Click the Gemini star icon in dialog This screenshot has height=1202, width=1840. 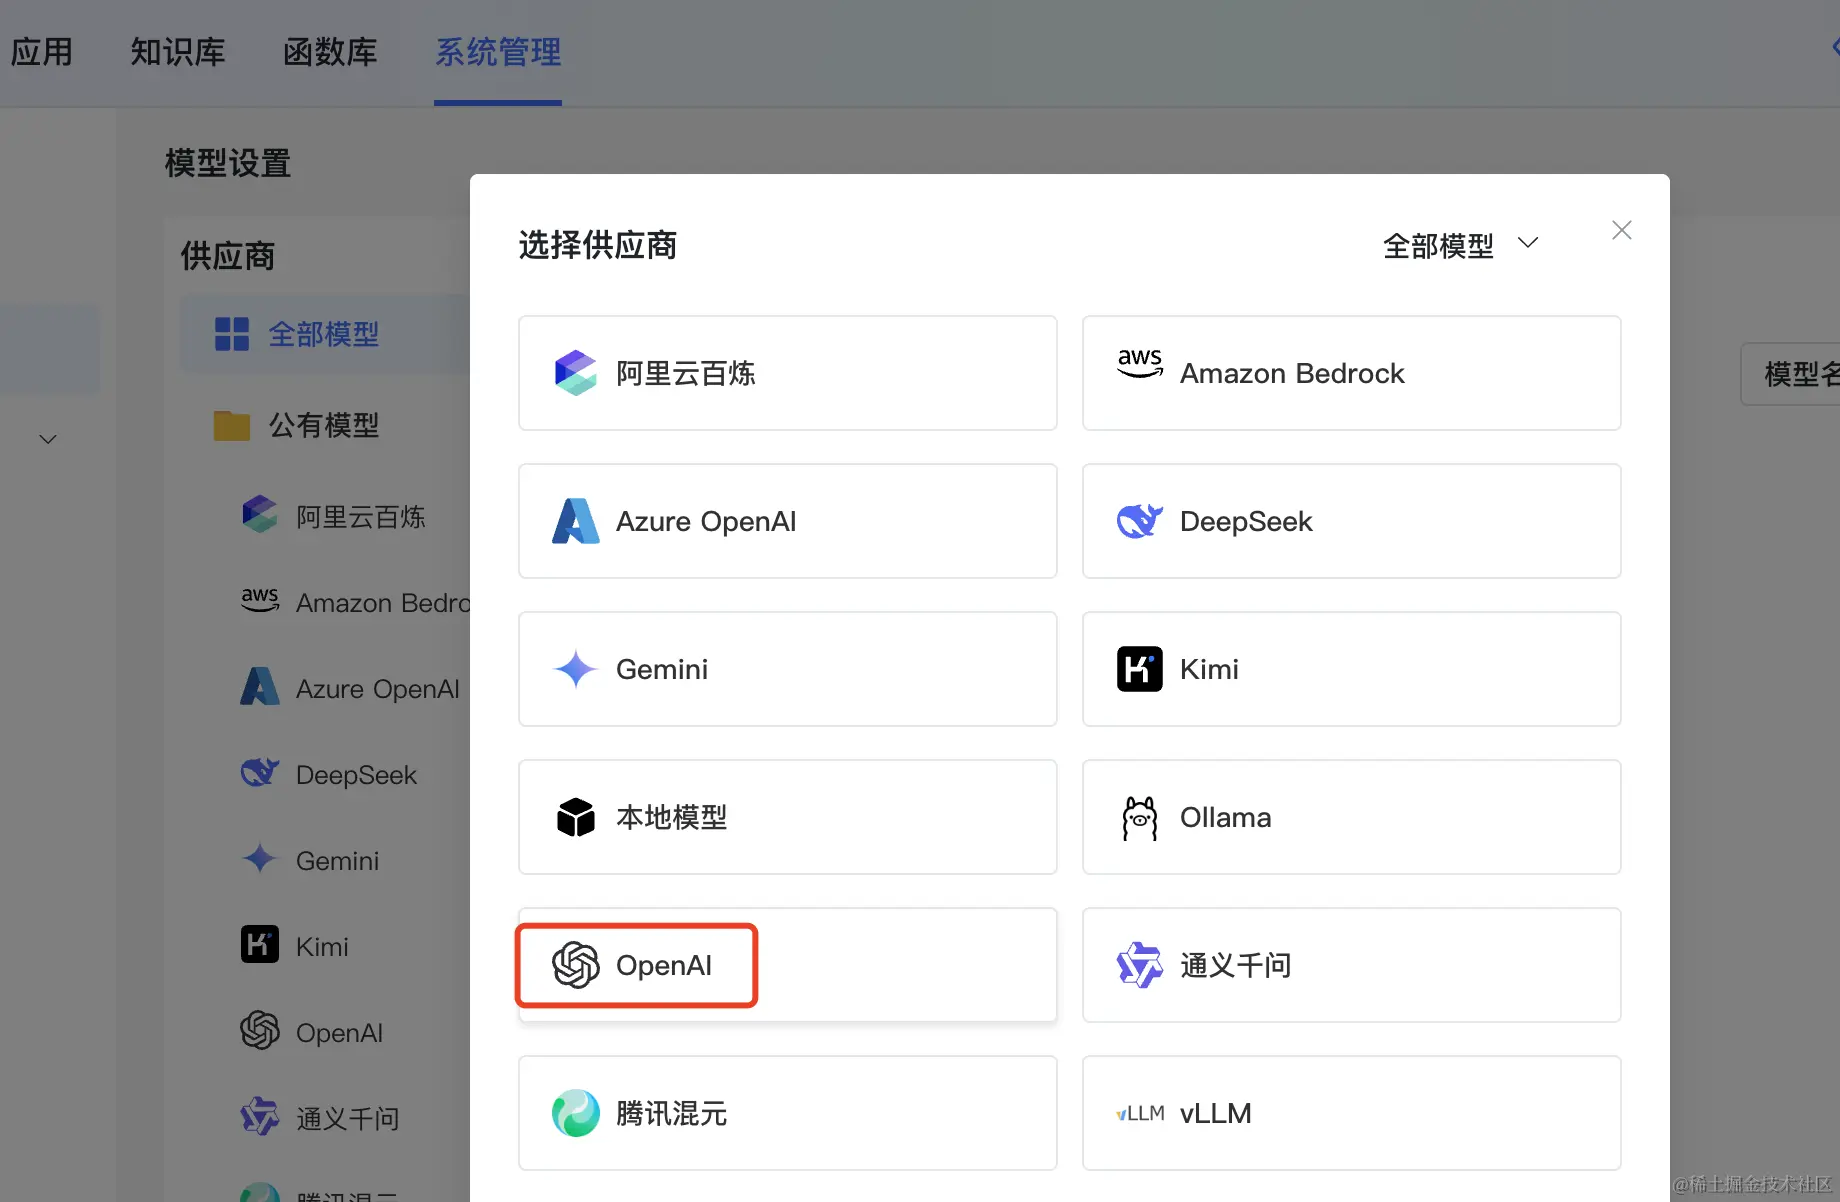576,669
